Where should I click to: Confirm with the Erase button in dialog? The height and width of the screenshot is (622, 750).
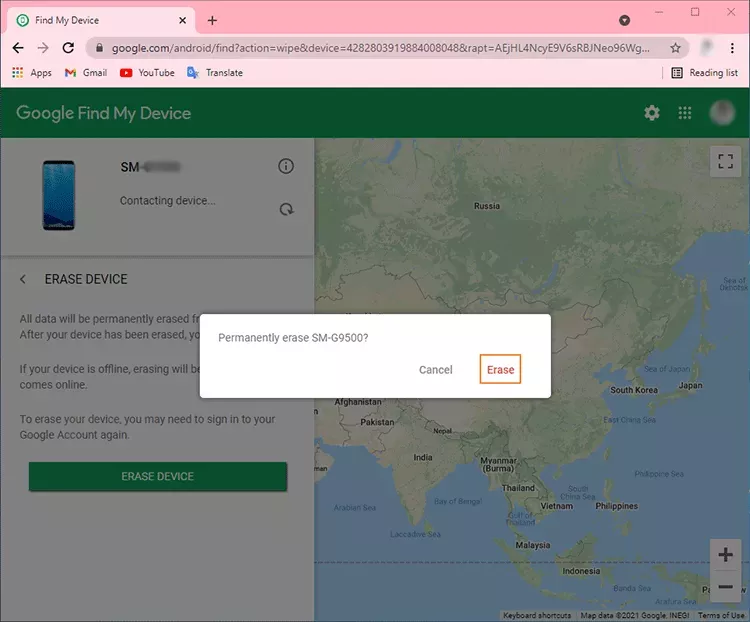tap(500, 369)
